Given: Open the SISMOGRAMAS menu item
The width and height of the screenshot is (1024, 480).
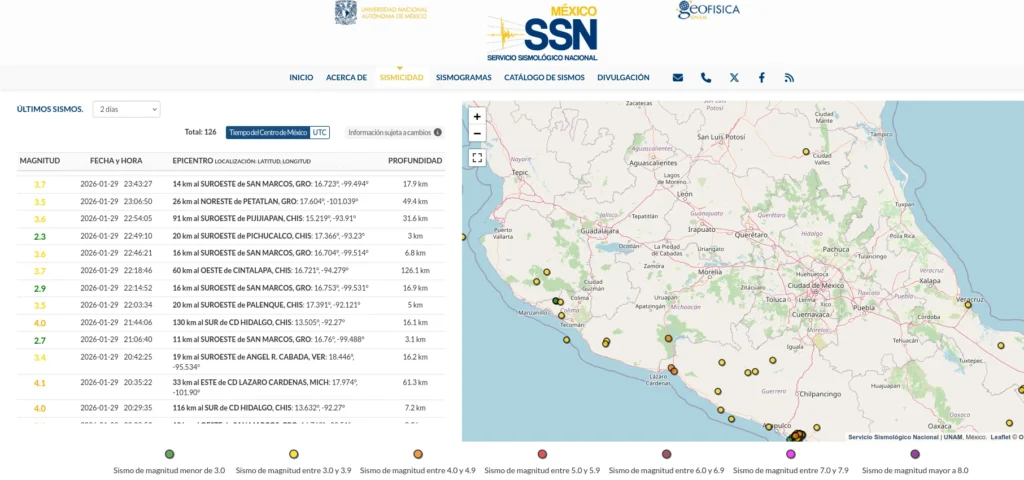Looking at the screenshot, I should click(x=463, y=77).
